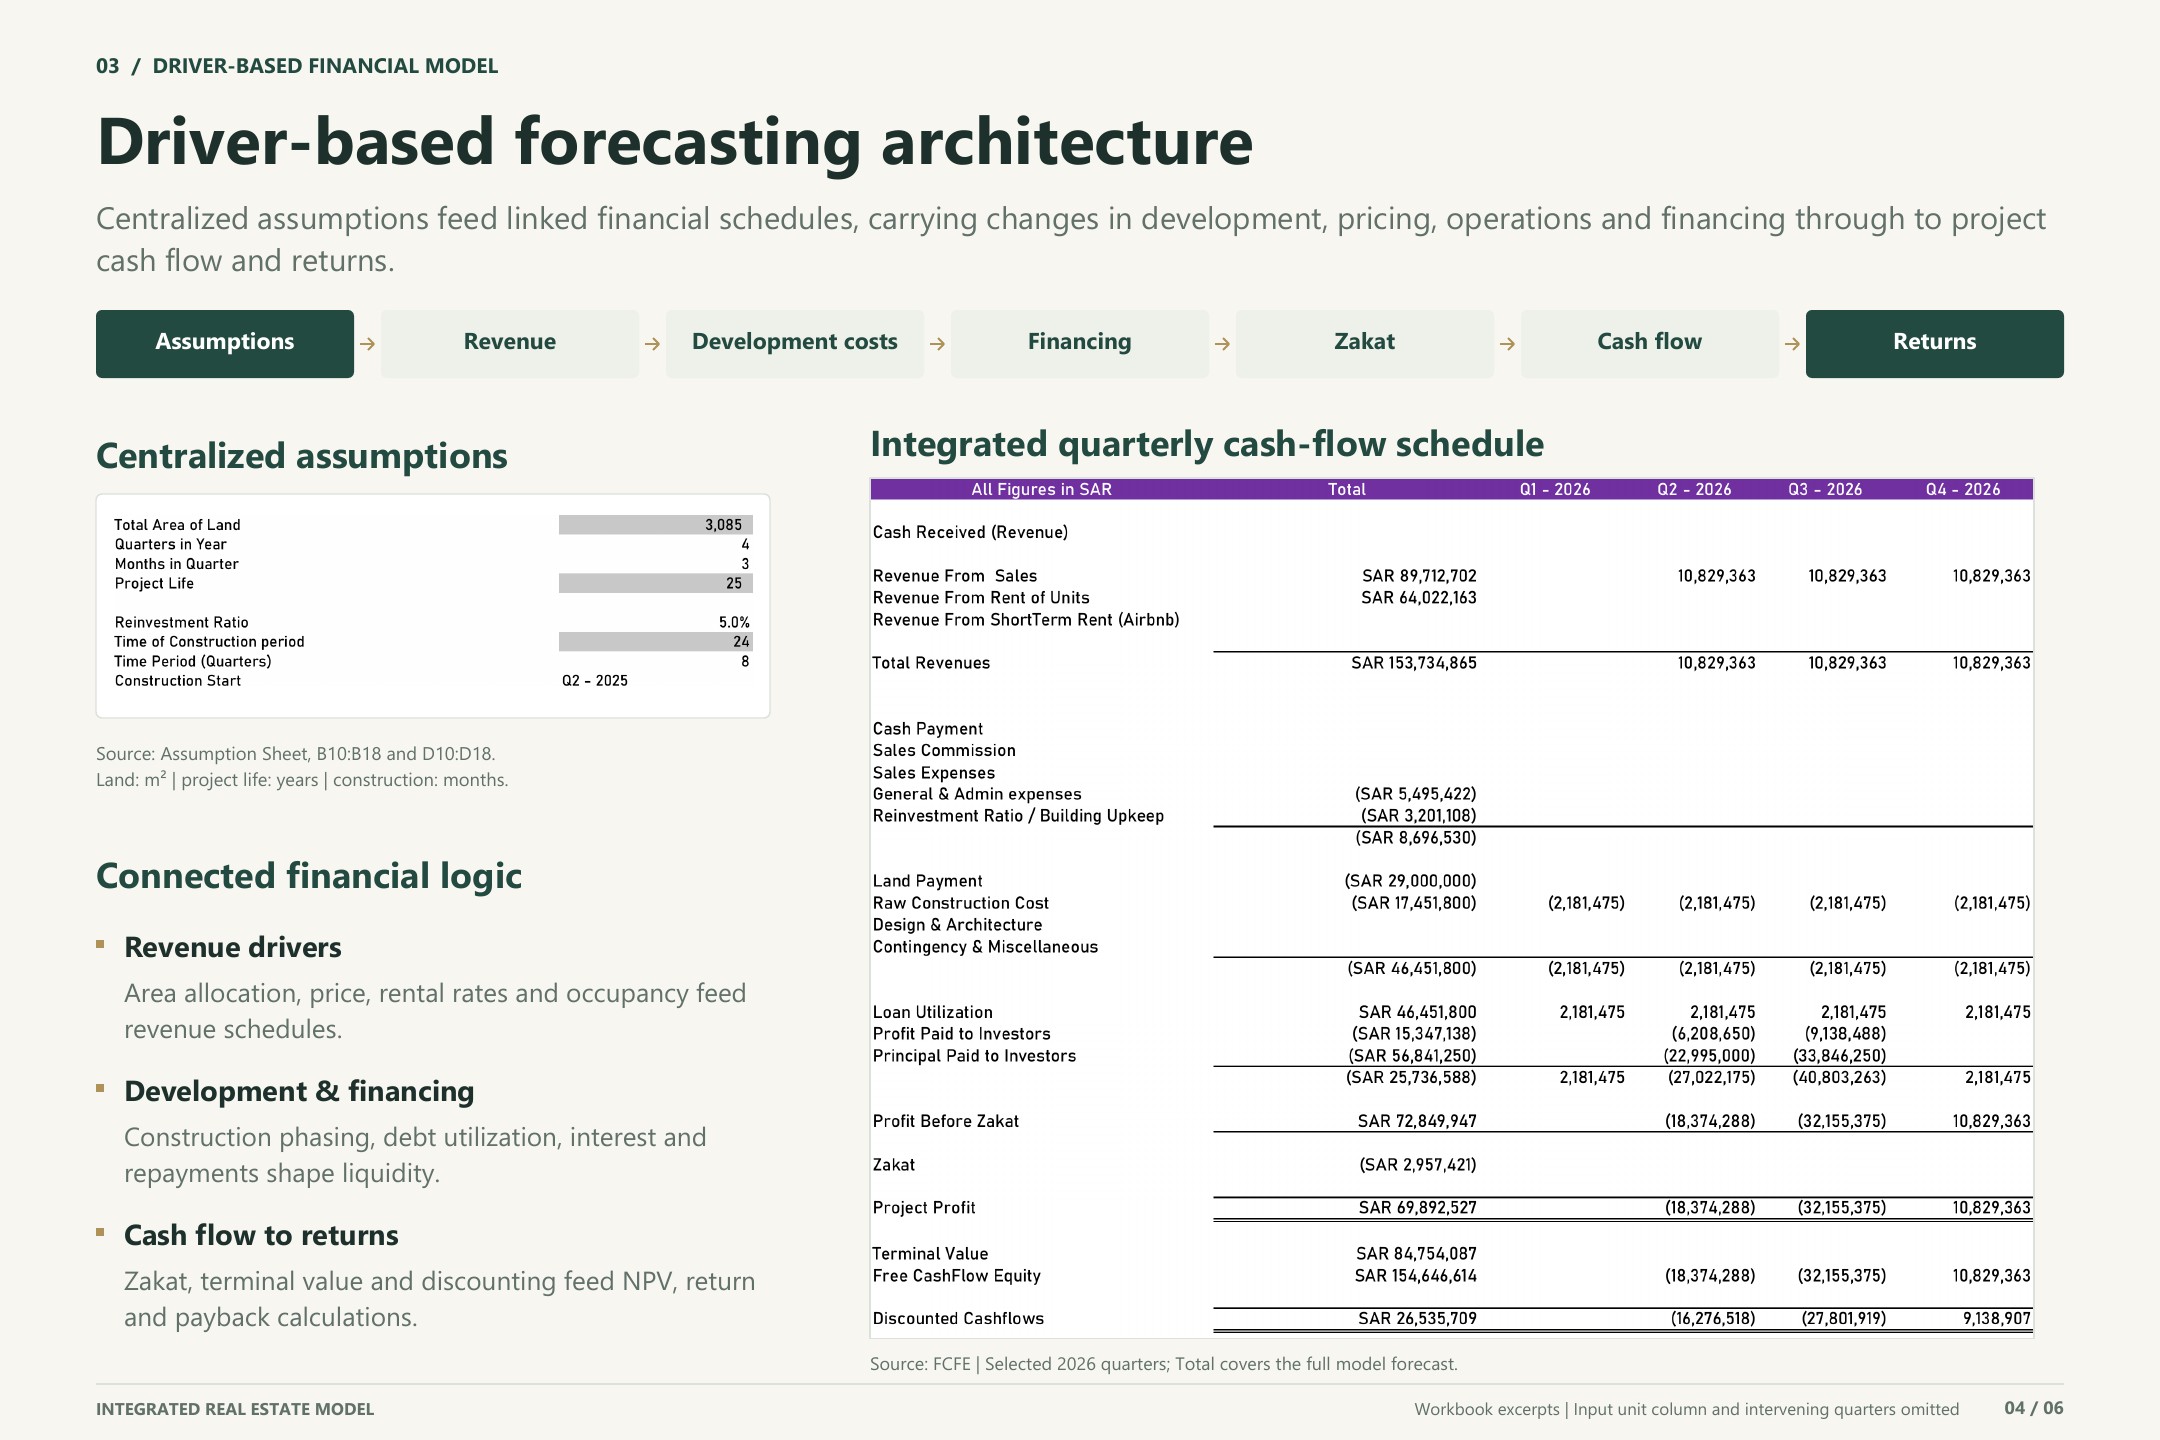Click Loan Utilization total SAR 46,451,800
Screen dimensions: 2160x1440
1418,1012
